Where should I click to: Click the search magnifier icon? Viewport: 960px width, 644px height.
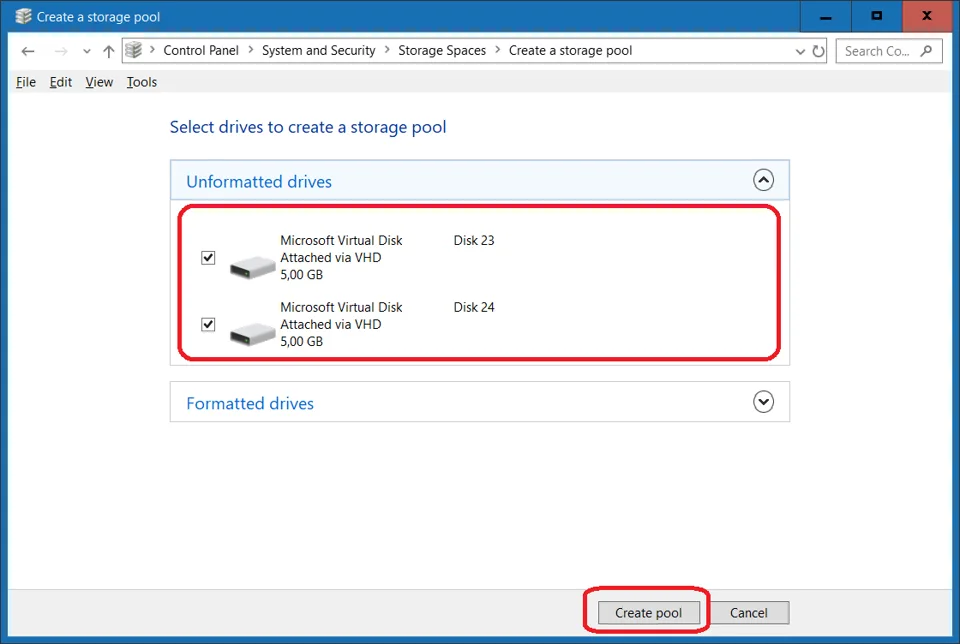click(x=926, y=51)
